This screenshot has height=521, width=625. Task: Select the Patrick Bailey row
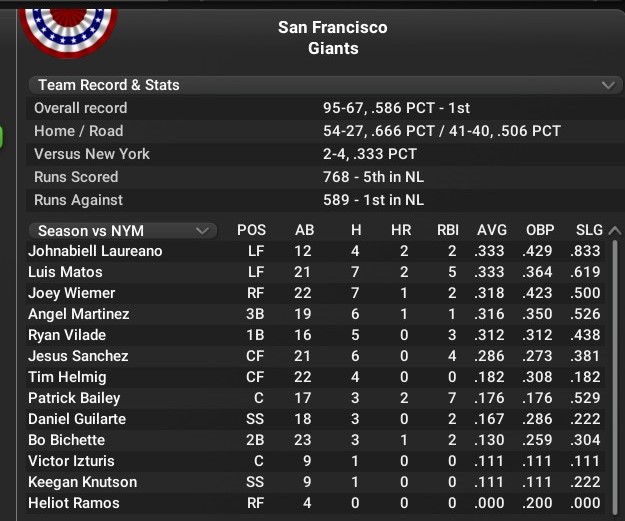click(x=315, y=398)
